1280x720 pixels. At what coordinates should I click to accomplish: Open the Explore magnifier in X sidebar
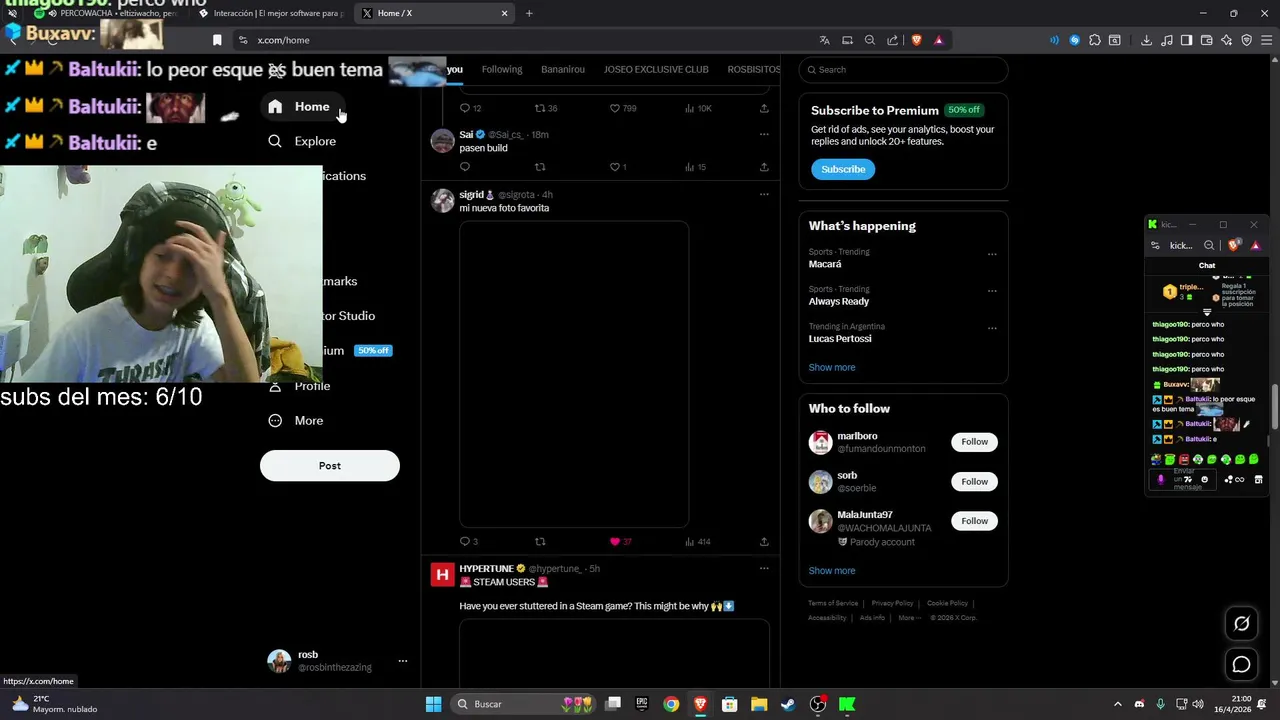[275, 141]
